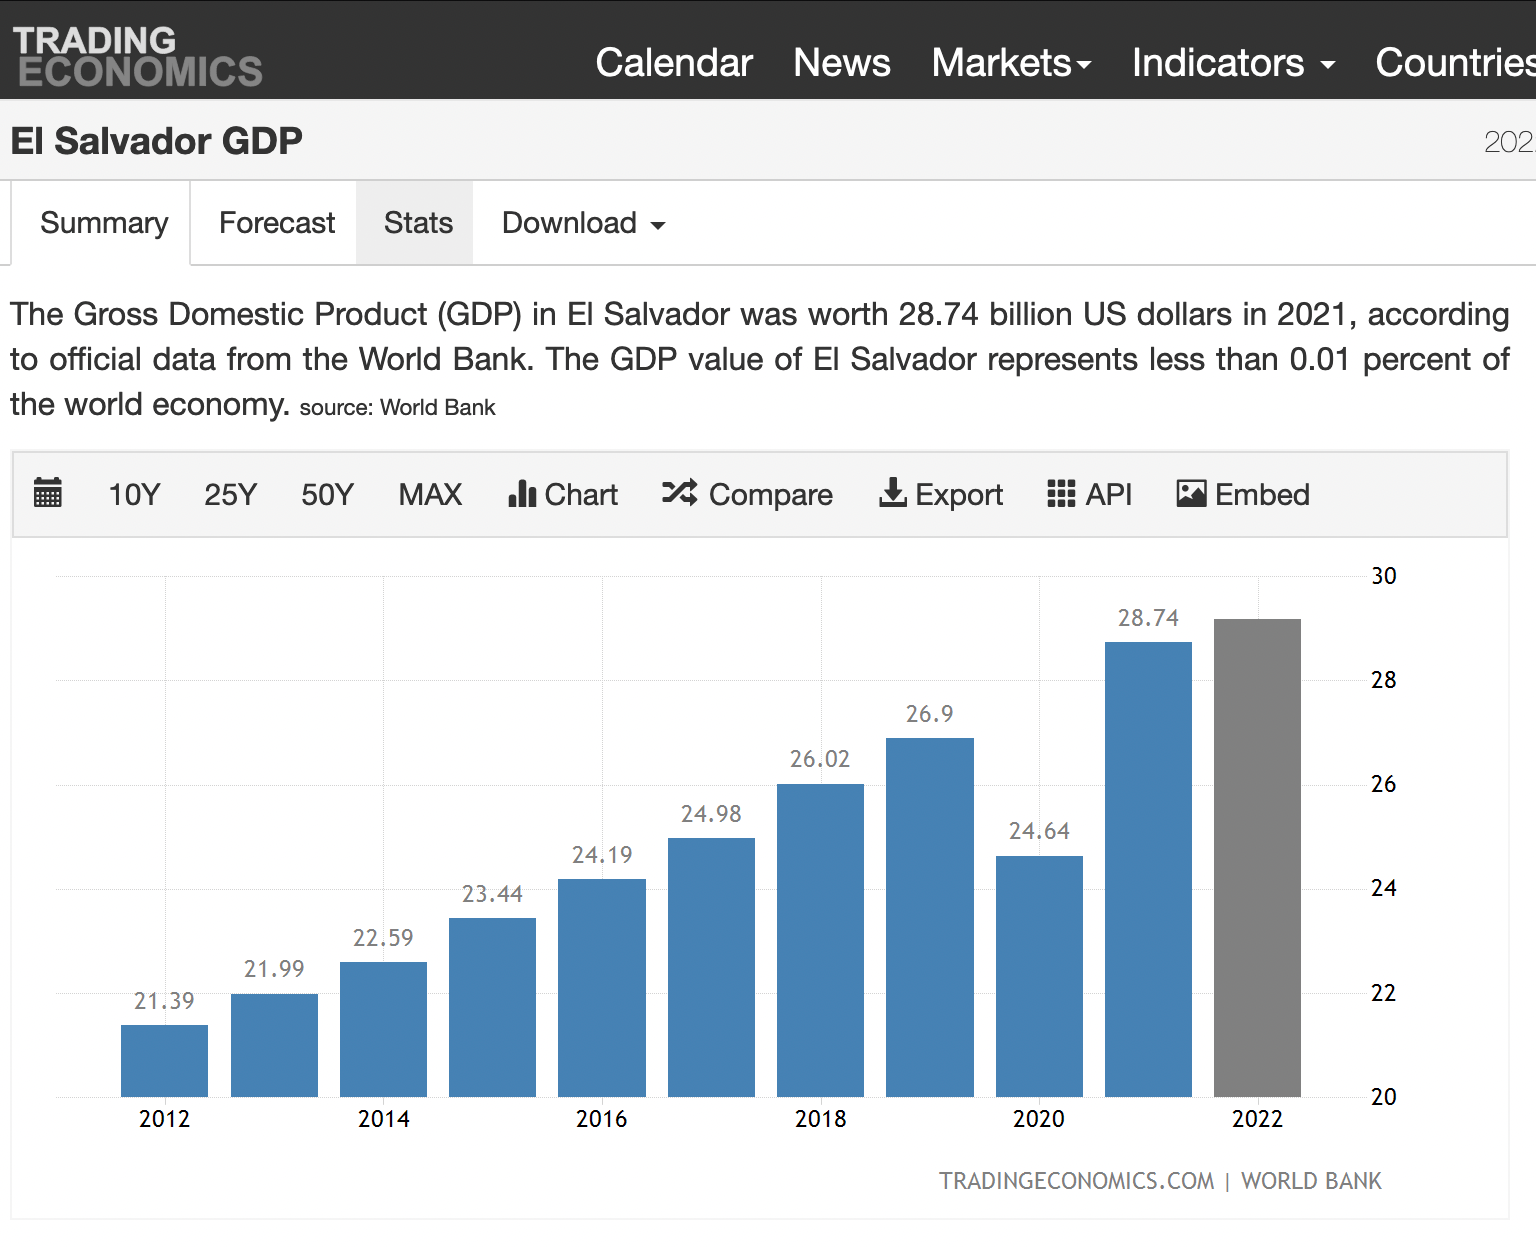Click the 2022 x-axis label
The width and height of the screenshot is (1536, 1247).
pos(1257,1119)
